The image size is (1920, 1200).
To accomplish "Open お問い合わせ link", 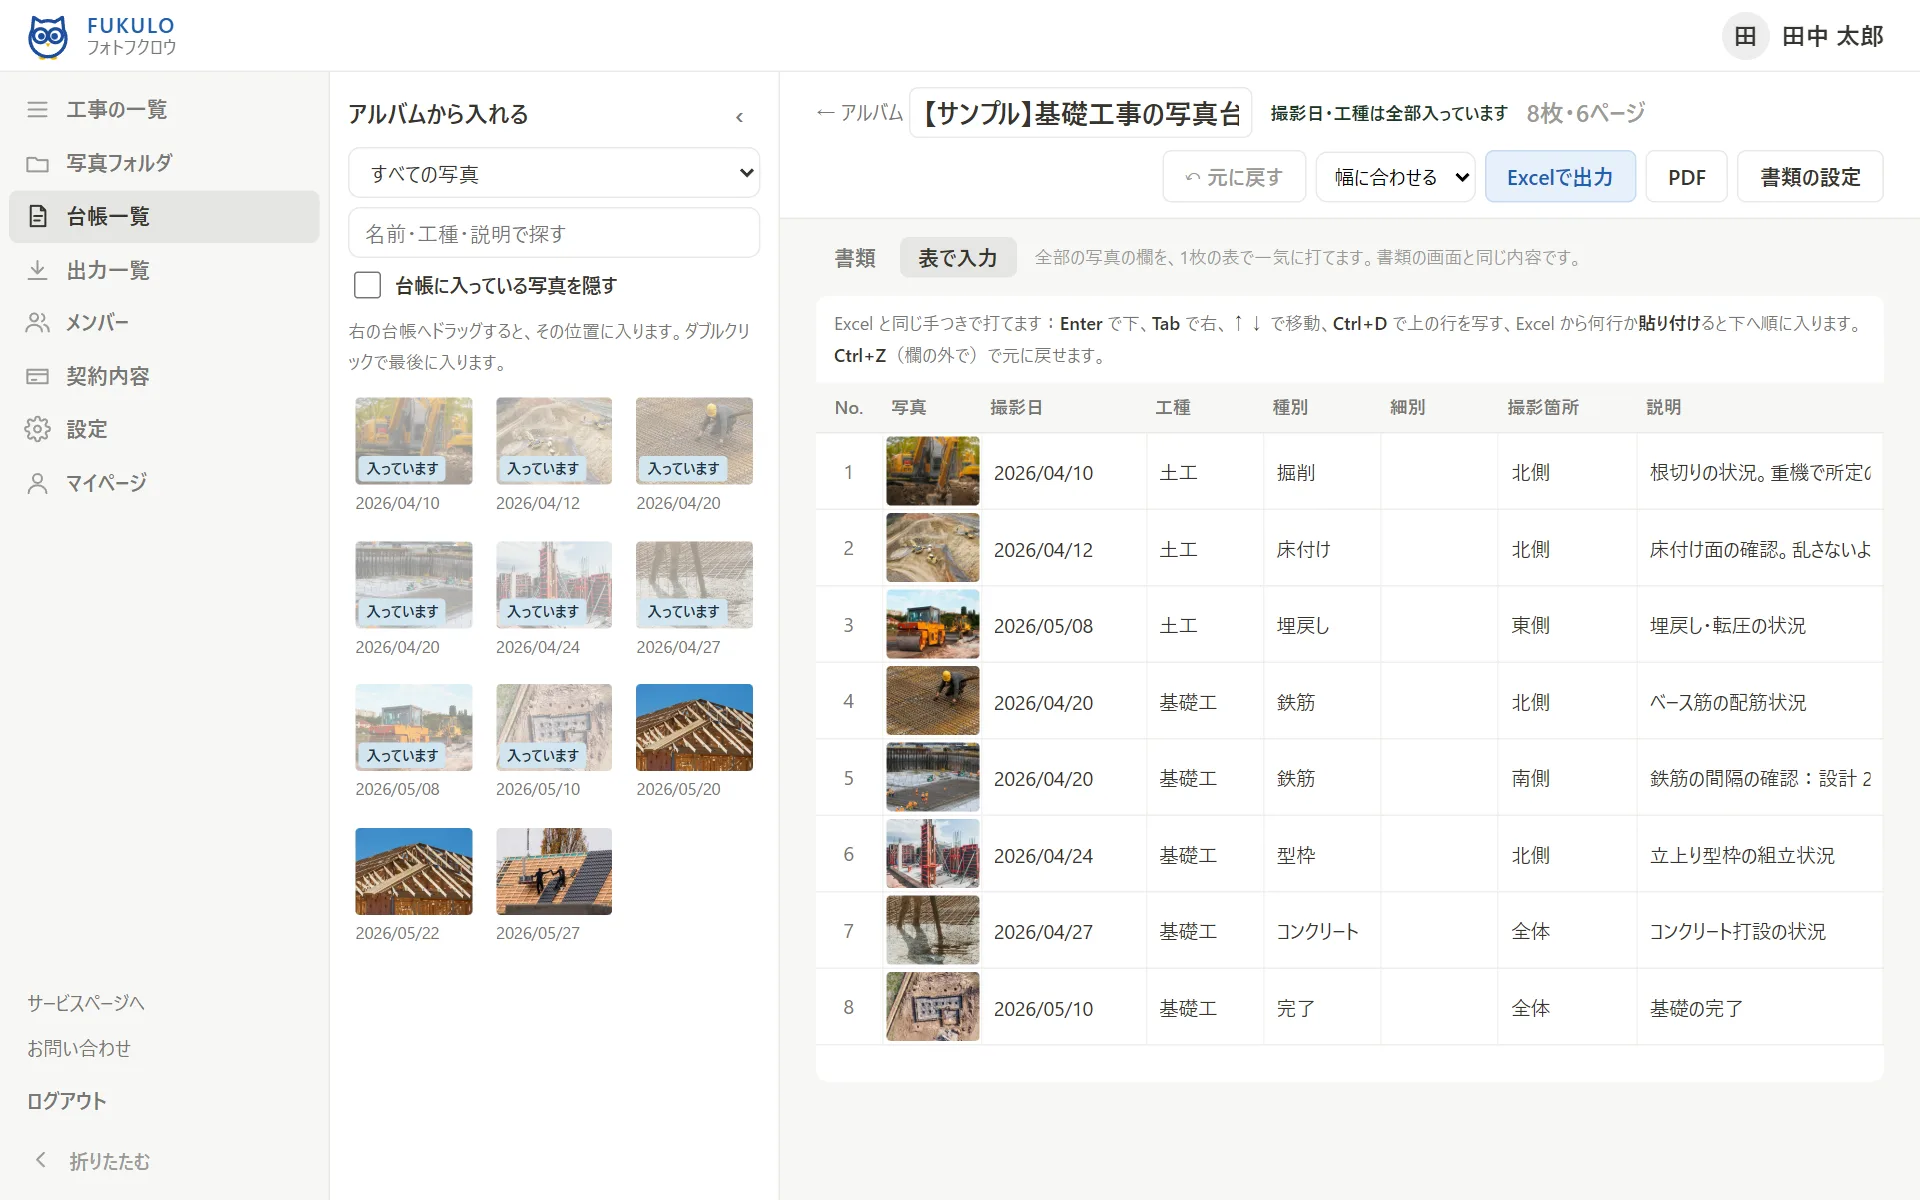I will pos(79,1048).
